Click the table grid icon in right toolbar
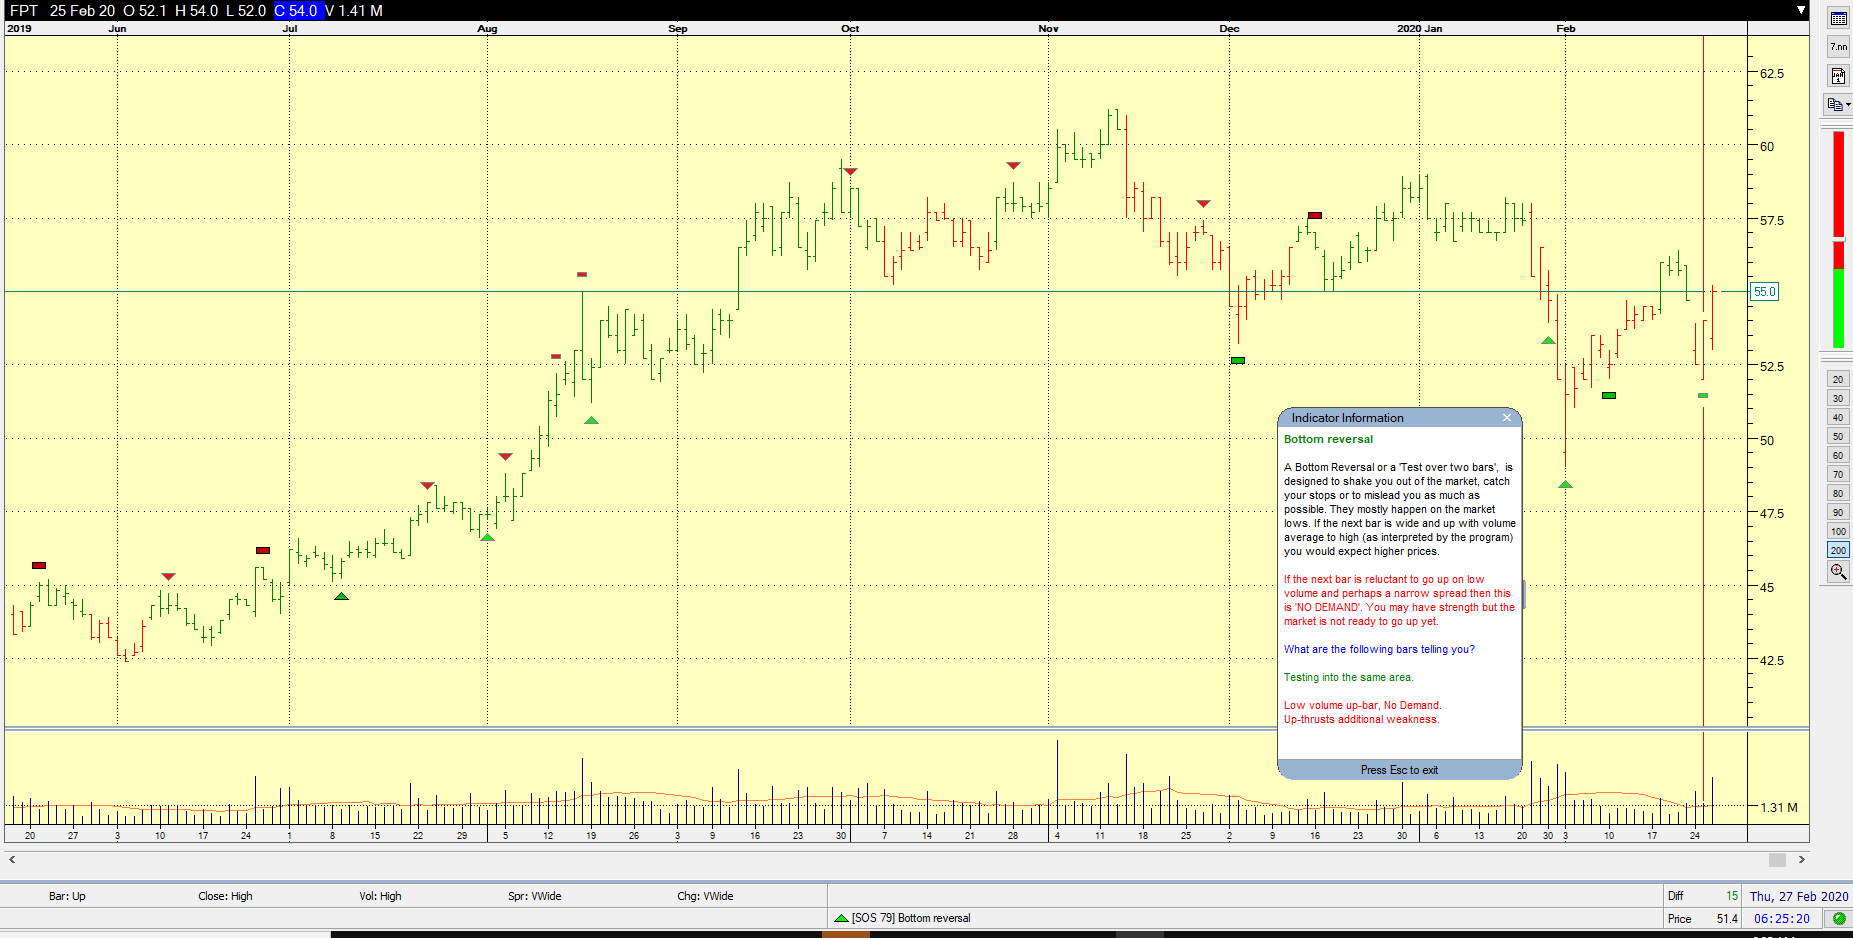 [x=1838, y=18]
